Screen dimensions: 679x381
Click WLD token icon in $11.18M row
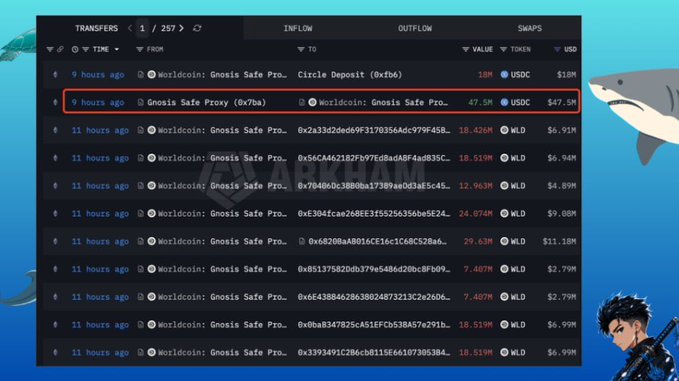click(x=504, y=241)
